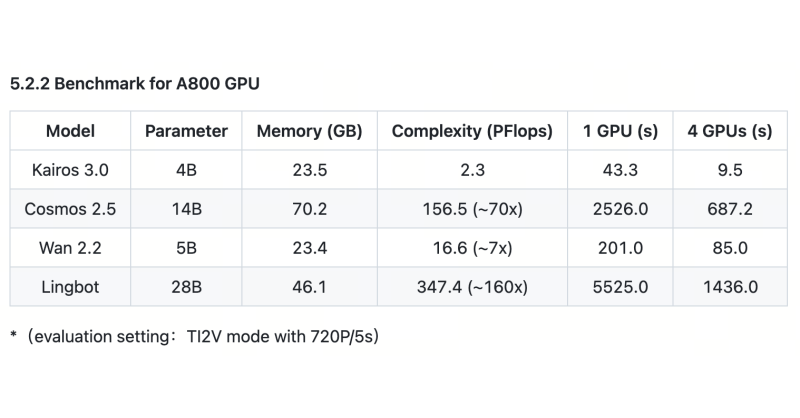Screen dimensions: 800x418
Task: Select the 1 GPU (s) header
Action: [x=621, y=131]
